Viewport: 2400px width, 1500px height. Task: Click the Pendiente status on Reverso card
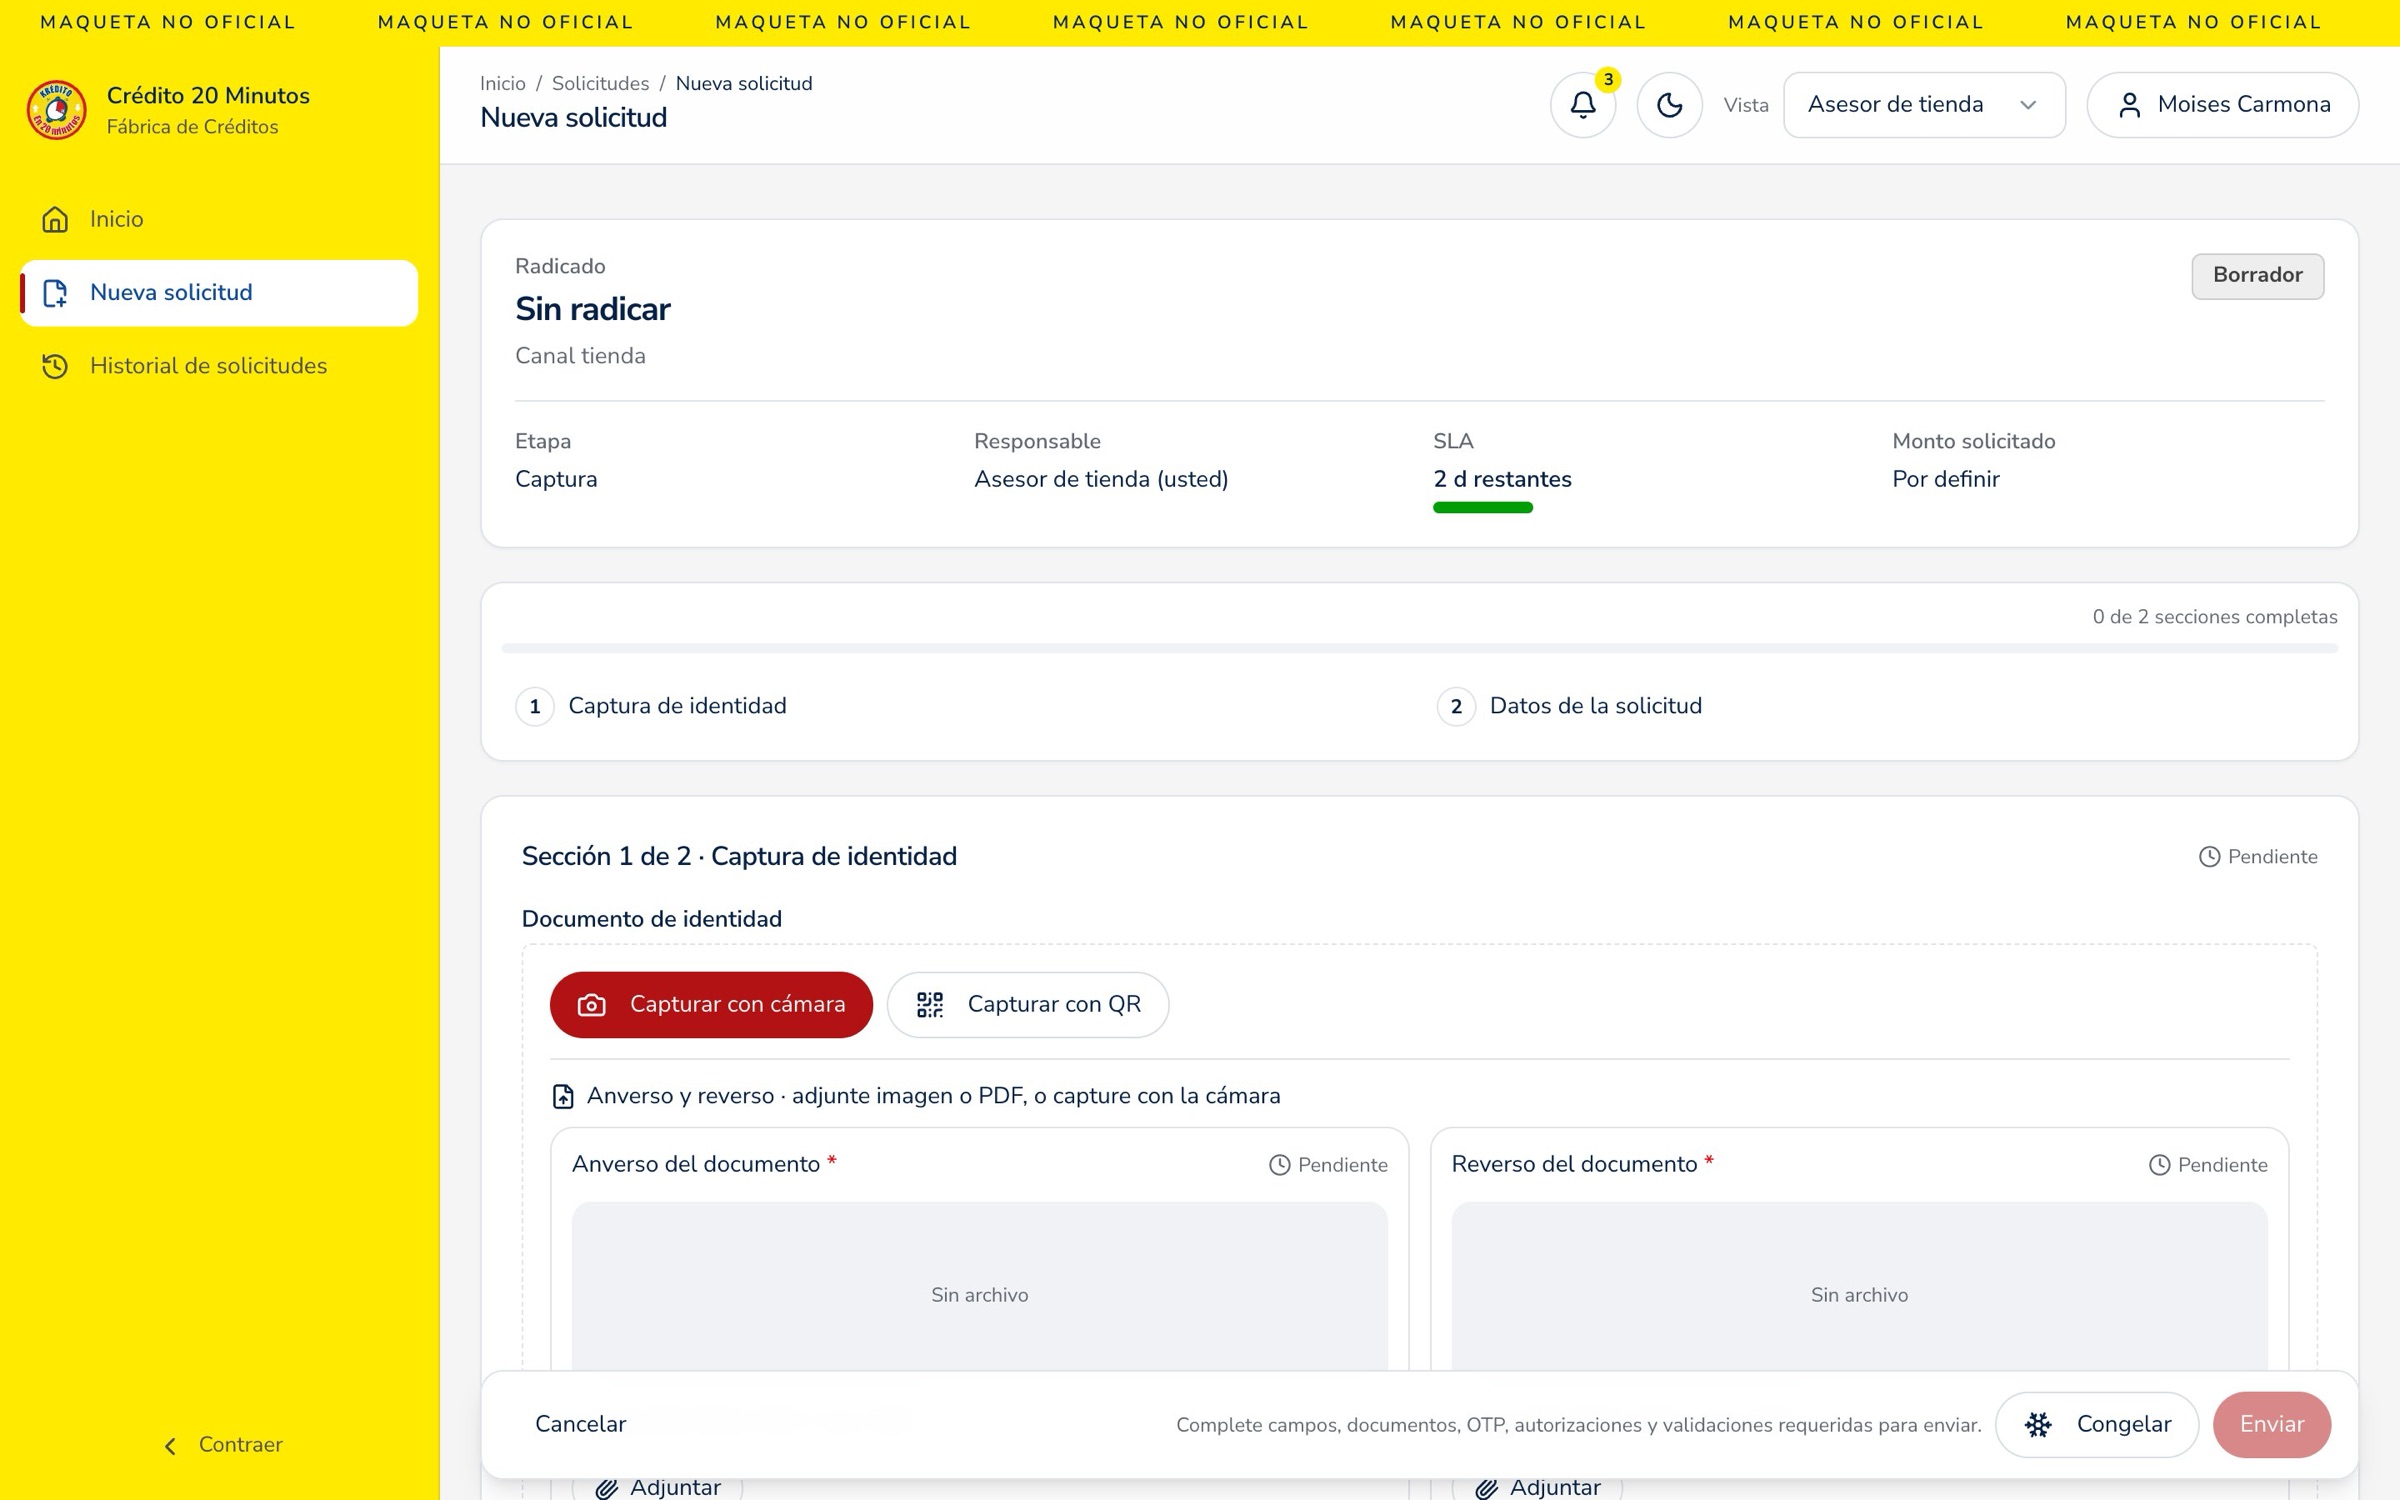tap(2208, 1165)
